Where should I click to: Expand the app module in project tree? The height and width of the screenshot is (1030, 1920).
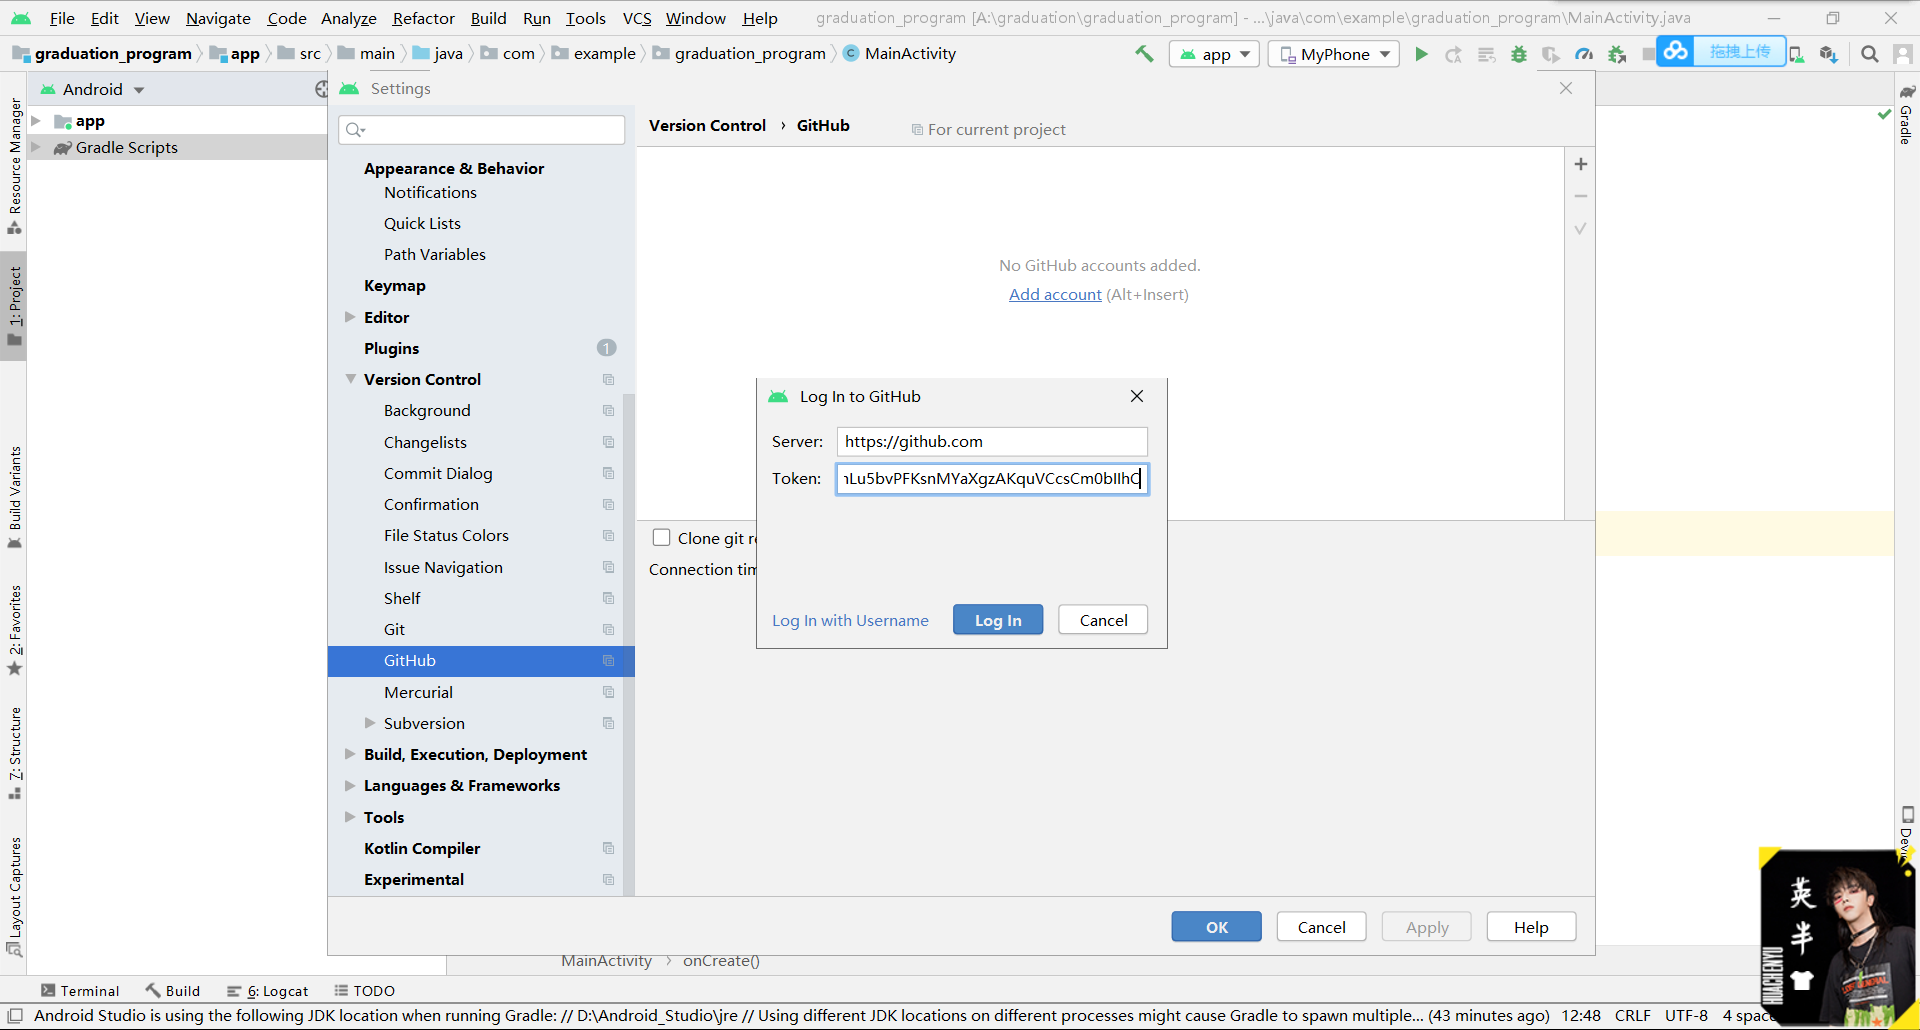pos(36,121)
